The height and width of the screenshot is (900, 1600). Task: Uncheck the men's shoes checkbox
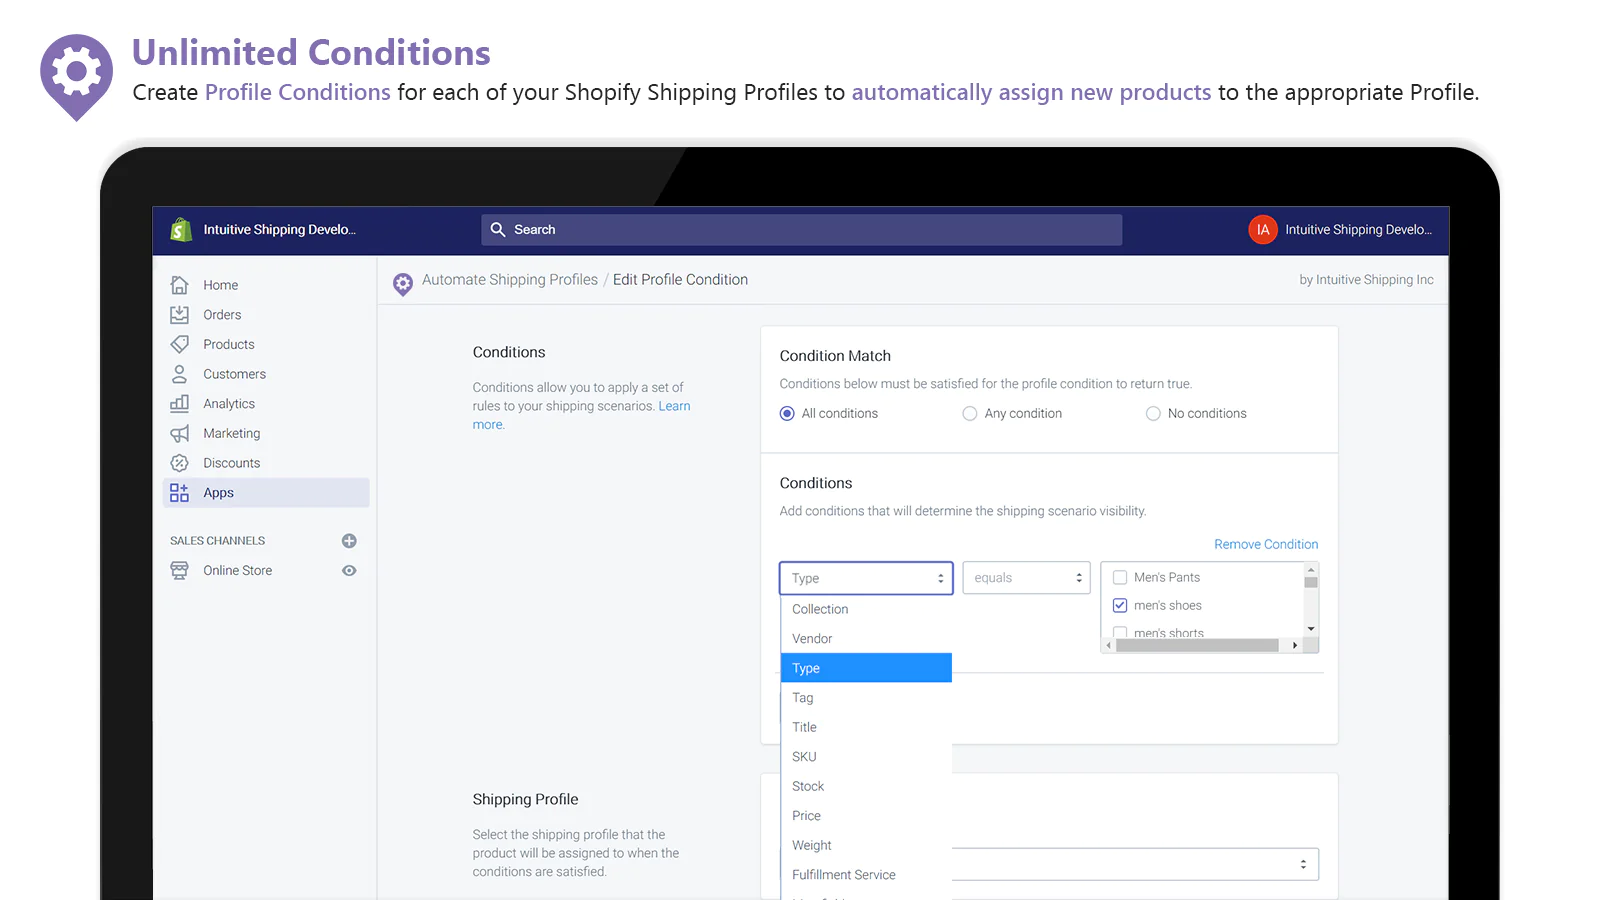(1120, 606)
